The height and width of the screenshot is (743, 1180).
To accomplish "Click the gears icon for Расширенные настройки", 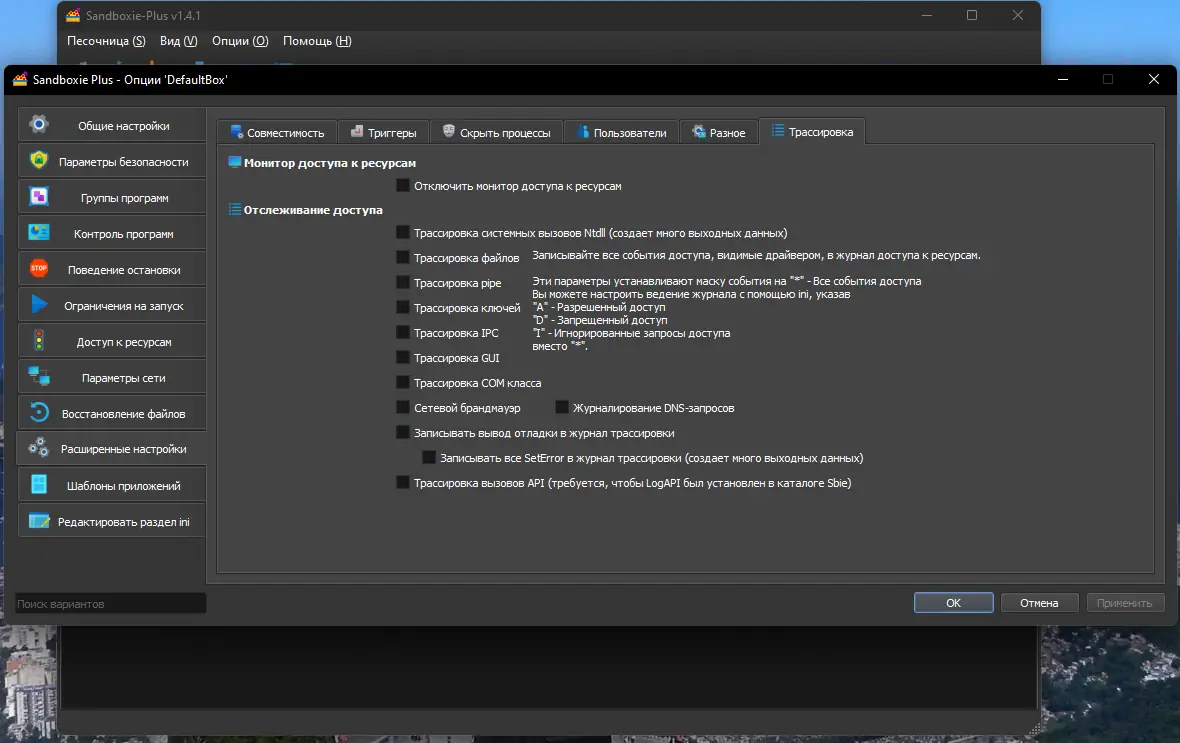I will (38, 447).
